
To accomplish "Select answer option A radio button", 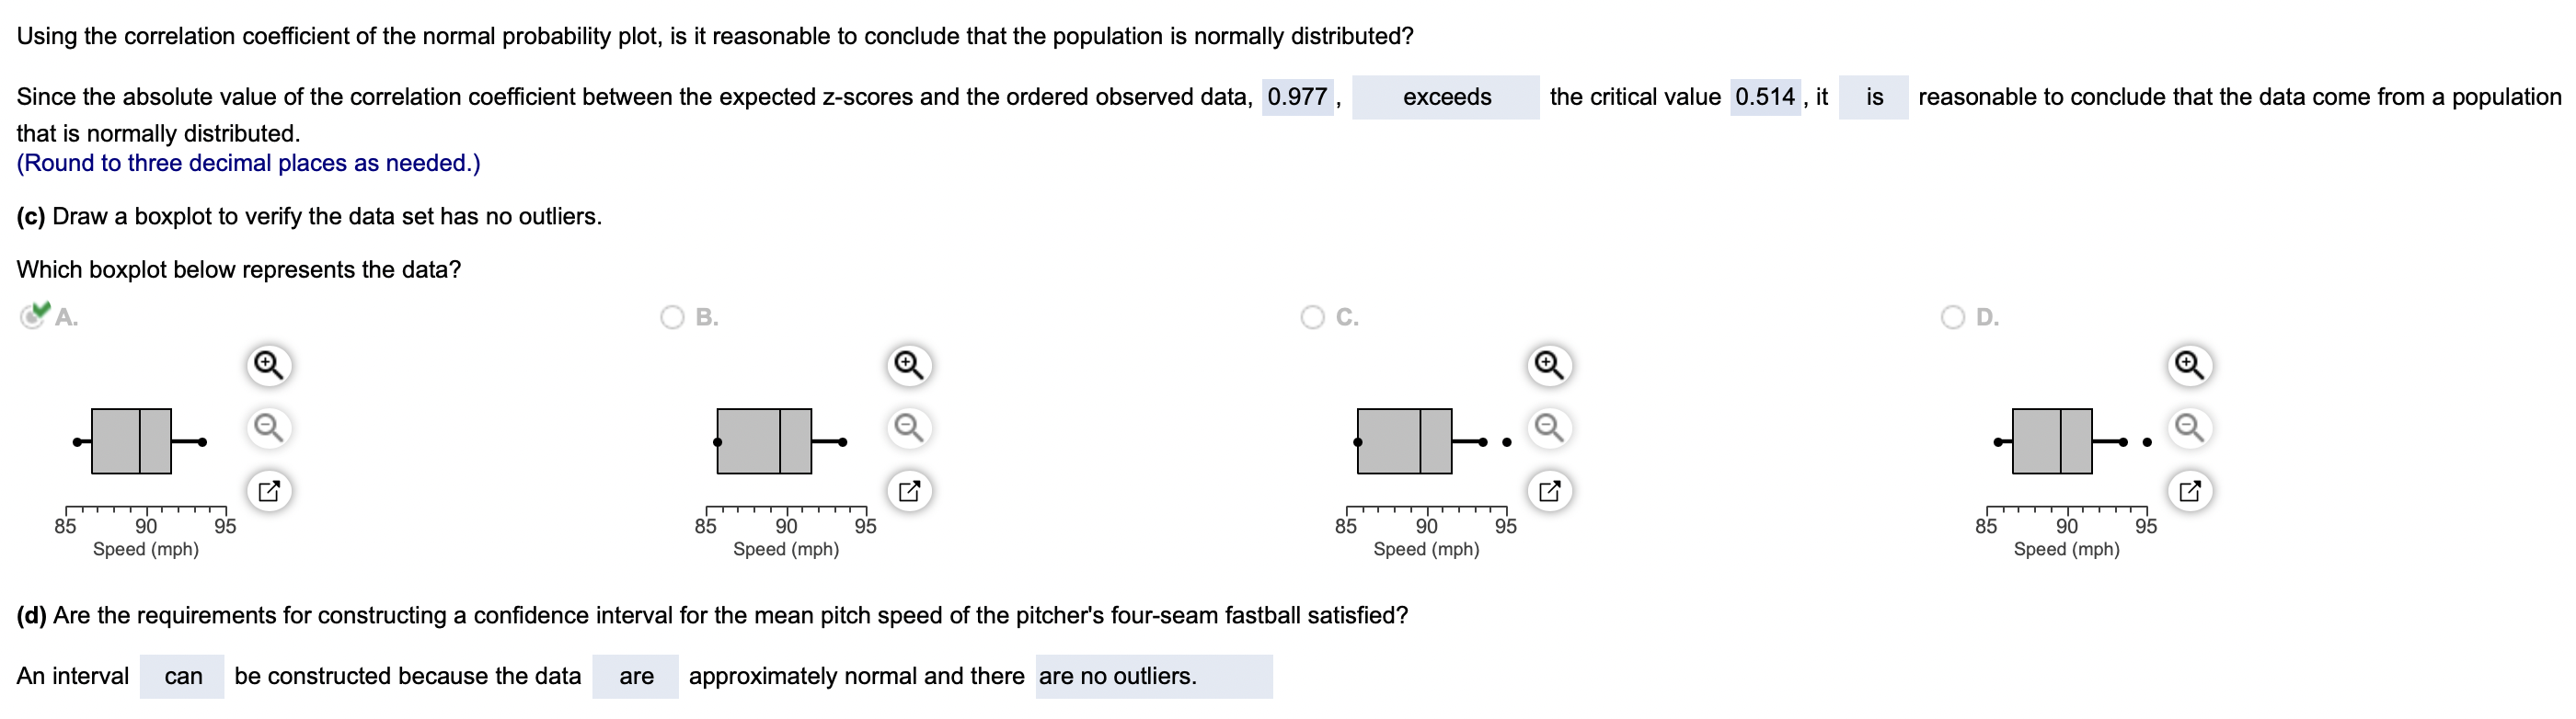I will (33, 316).
